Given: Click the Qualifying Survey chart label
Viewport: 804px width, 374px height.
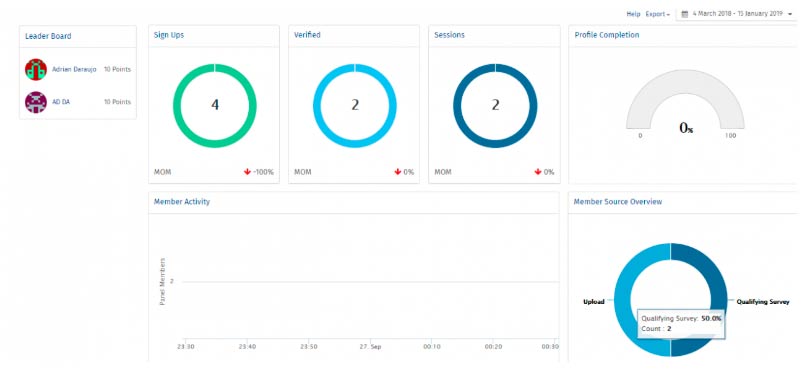Looking at the screenshot, I should [762, 302].
